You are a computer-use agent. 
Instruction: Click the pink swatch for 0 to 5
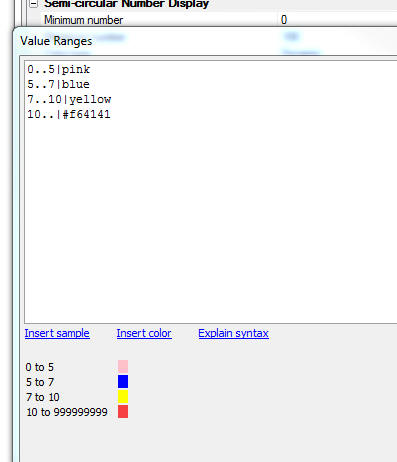point(123,367)
